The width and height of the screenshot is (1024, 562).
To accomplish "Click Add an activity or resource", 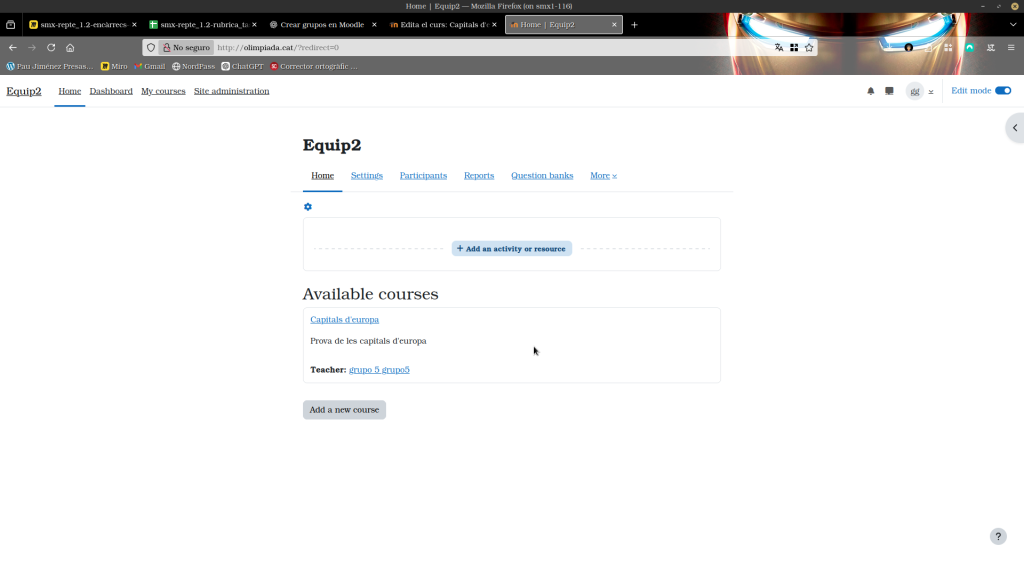I will (x=511, y=249).
